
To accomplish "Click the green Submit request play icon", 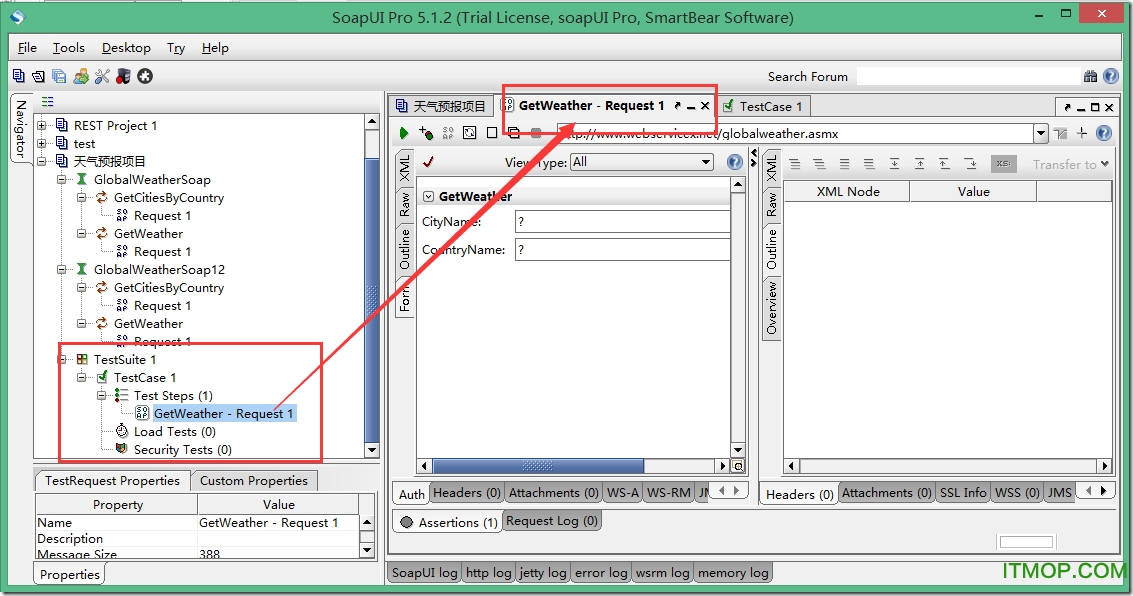I will coord(404,133).
